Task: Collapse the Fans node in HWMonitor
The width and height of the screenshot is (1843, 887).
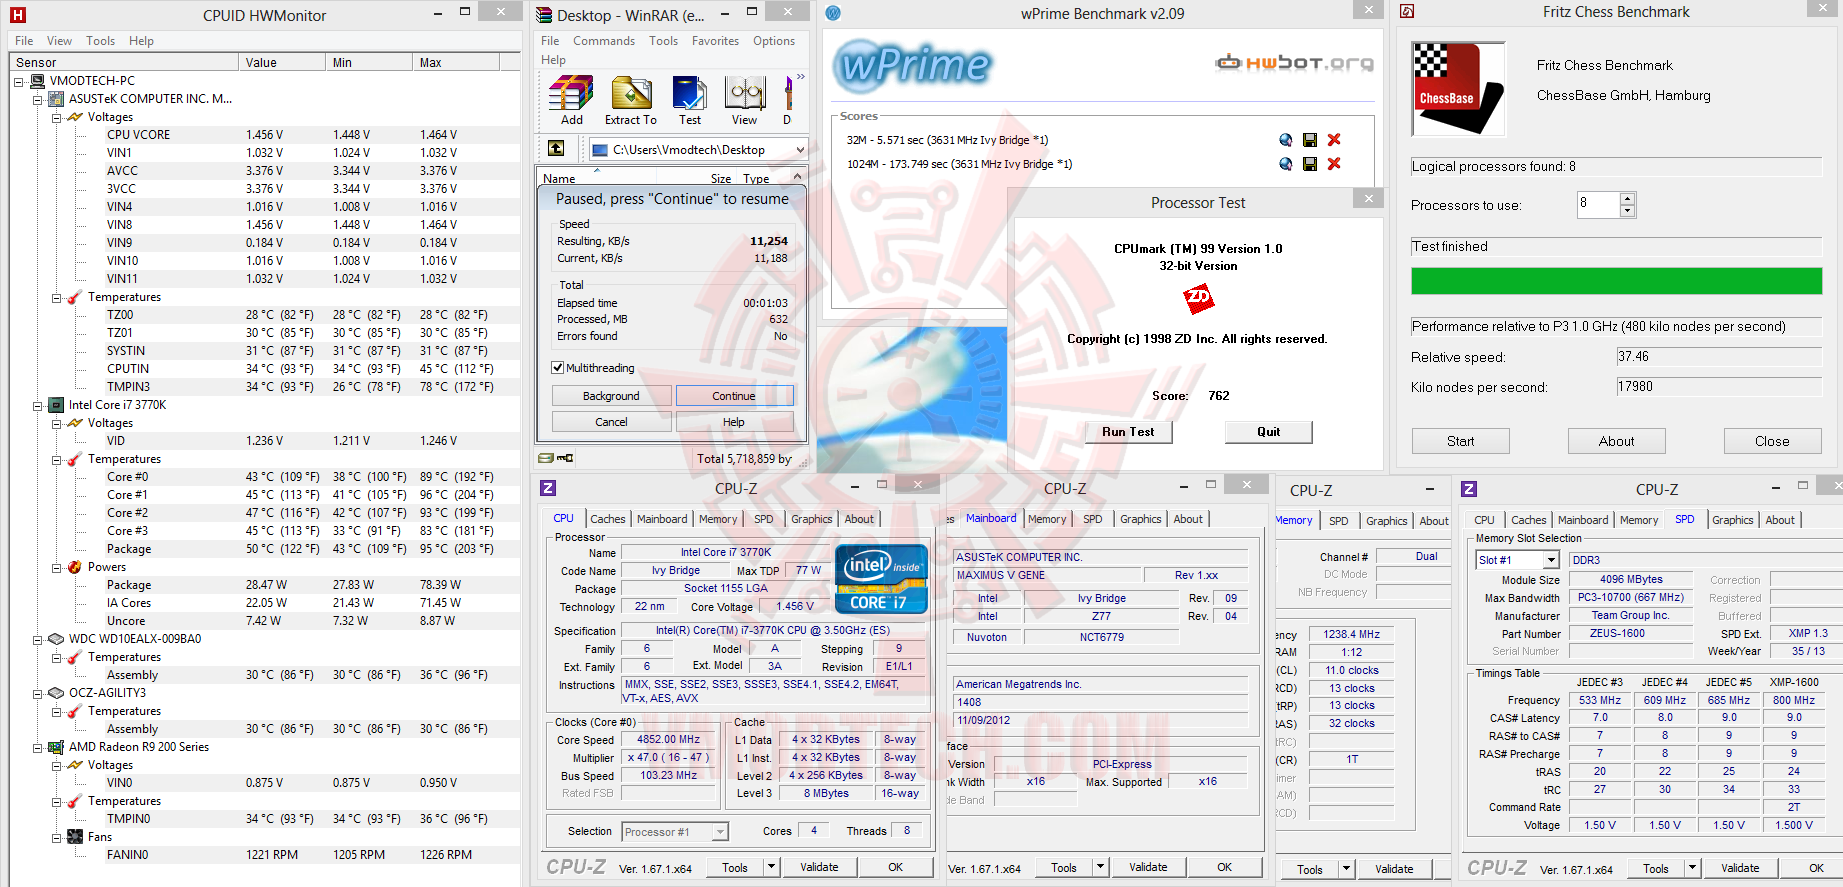Action: click(x=57, y=837)
